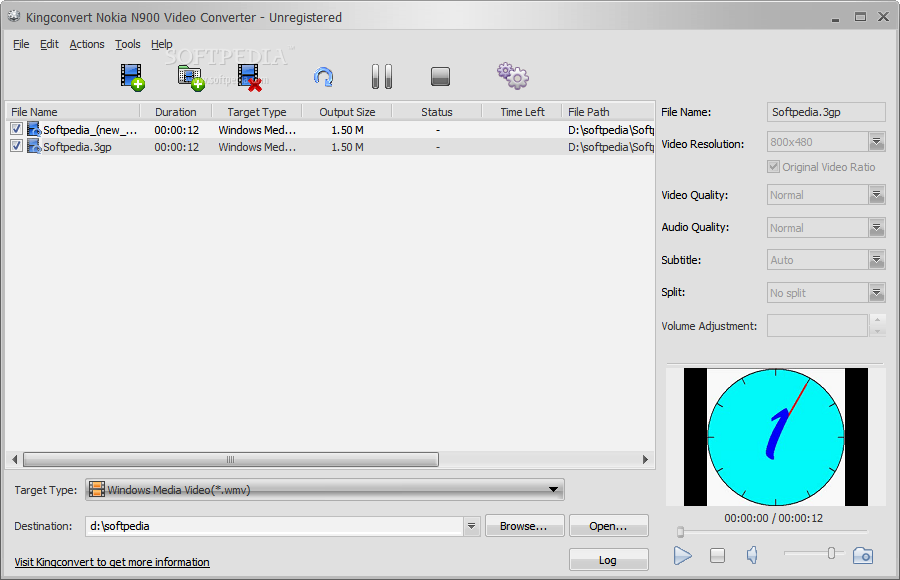Play the preview video
900x580 pixels.
coord(682,555)
